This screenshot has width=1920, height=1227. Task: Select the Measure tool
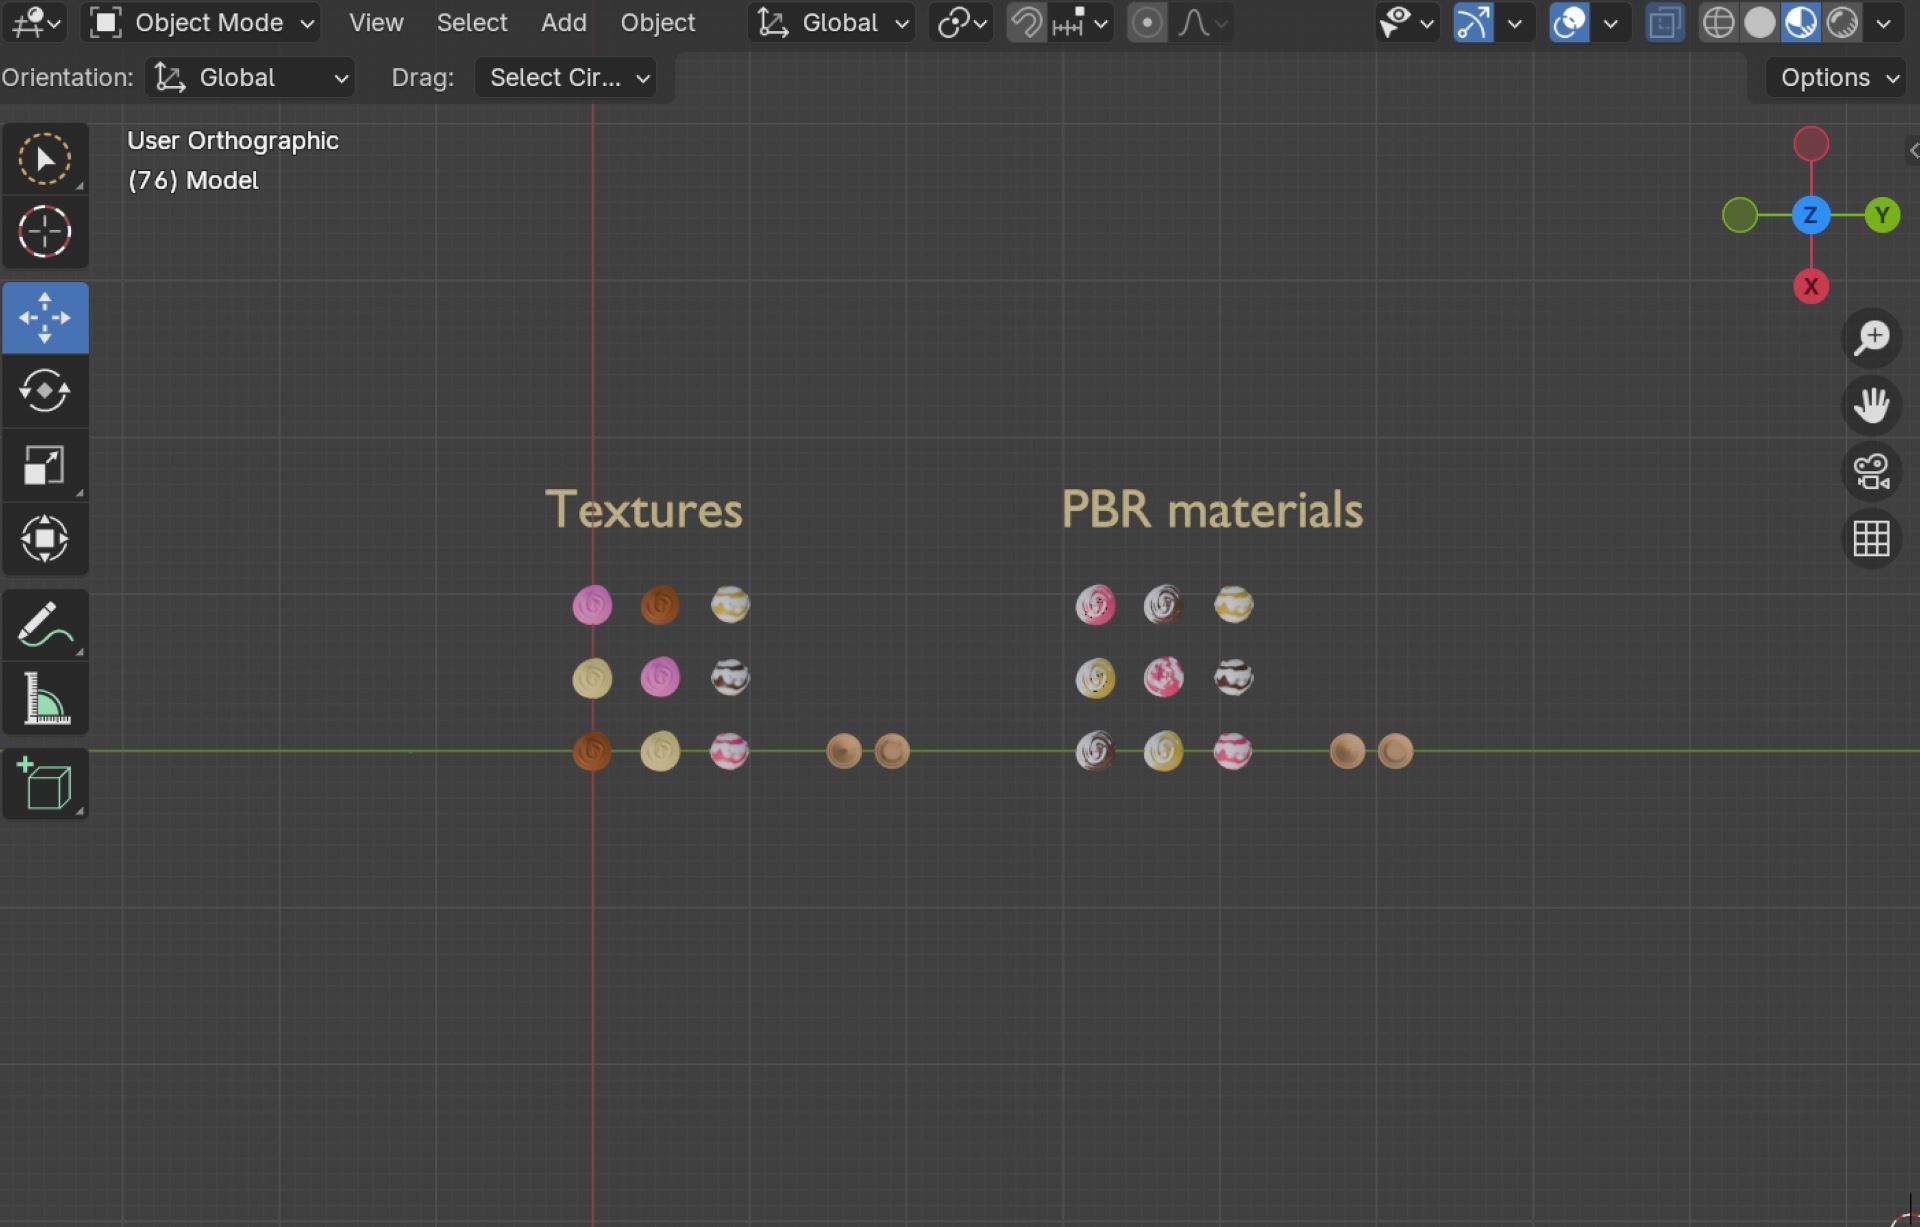[45, 699]
